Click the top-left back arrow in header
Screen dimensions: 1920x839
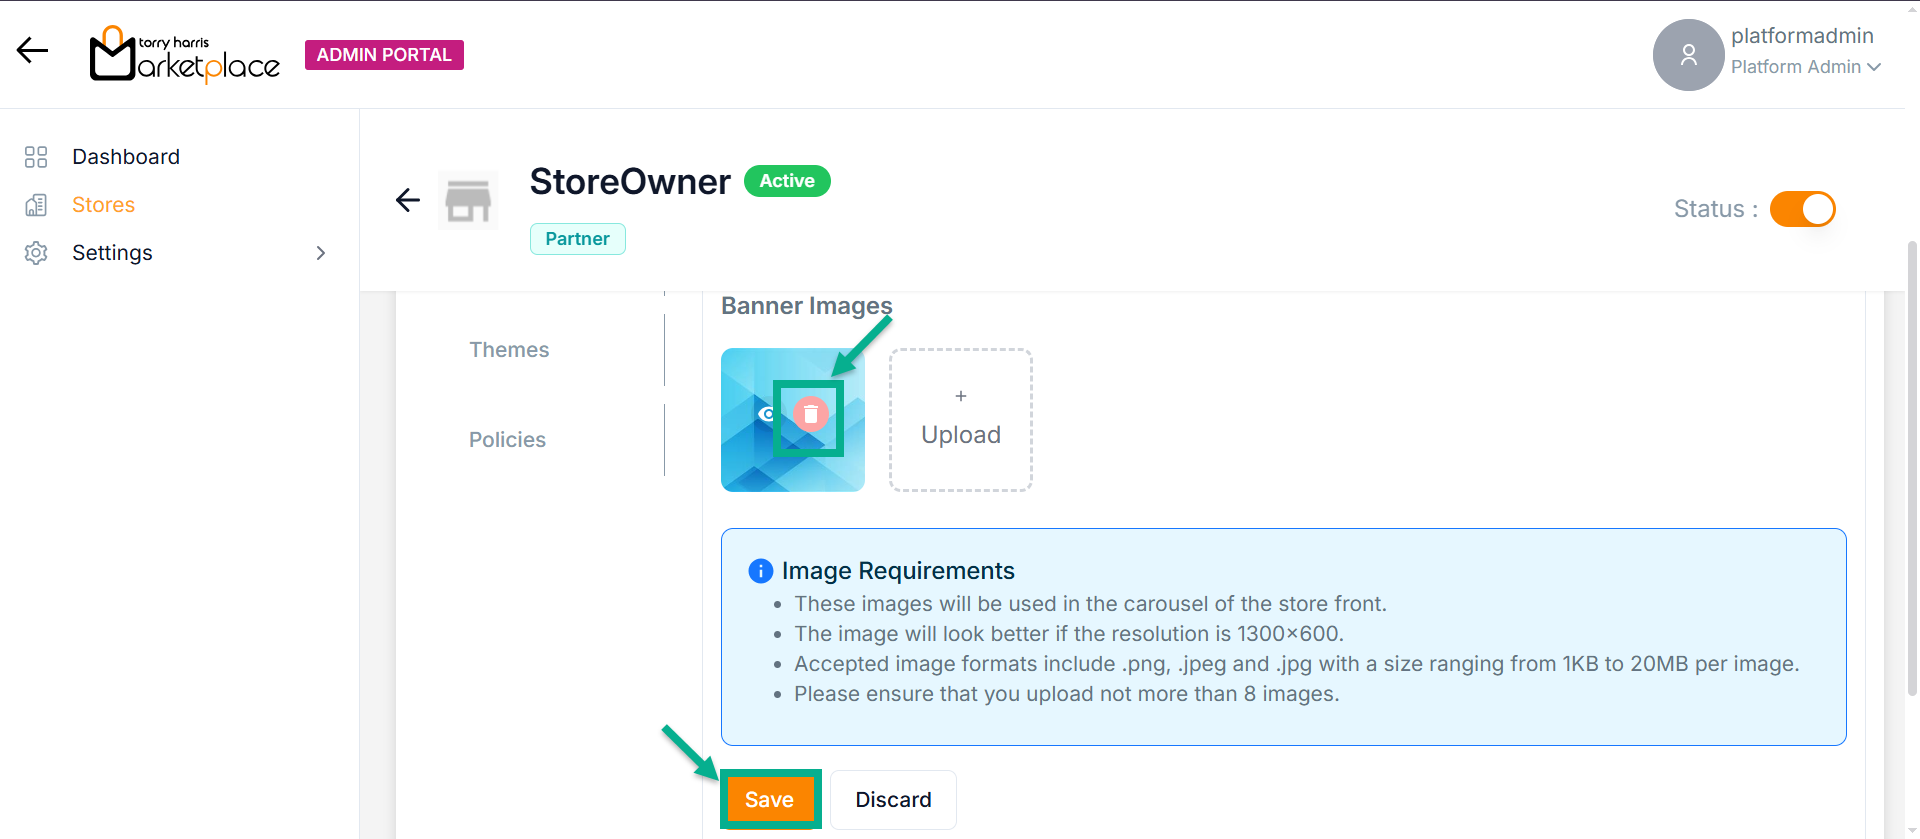click(x=32, y=51)
